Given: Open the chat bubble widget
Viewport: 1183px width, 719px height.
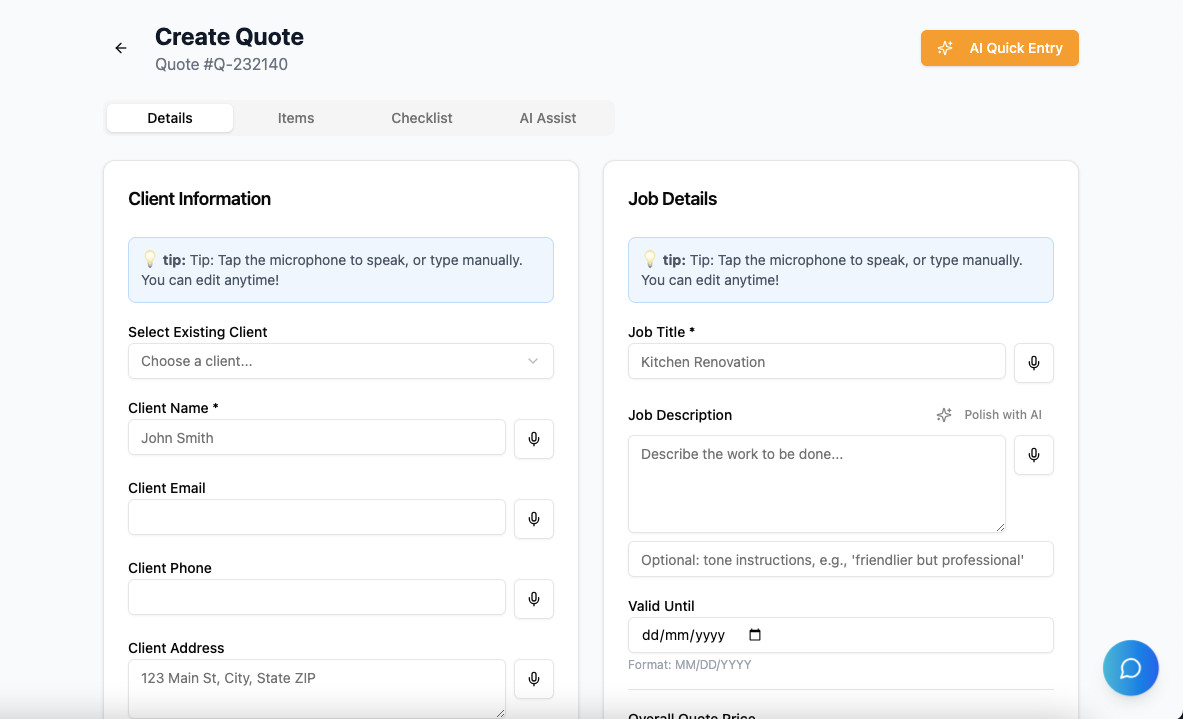Looking at the screenshot, I should pyautogui.click(x=1130, y=668).
